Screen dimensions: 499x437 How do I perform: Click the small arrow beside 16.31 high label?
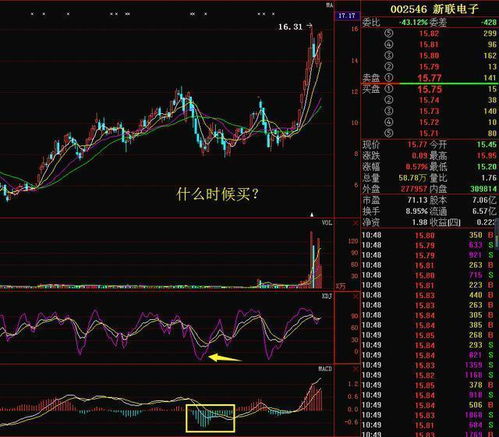tap(309, 26)
